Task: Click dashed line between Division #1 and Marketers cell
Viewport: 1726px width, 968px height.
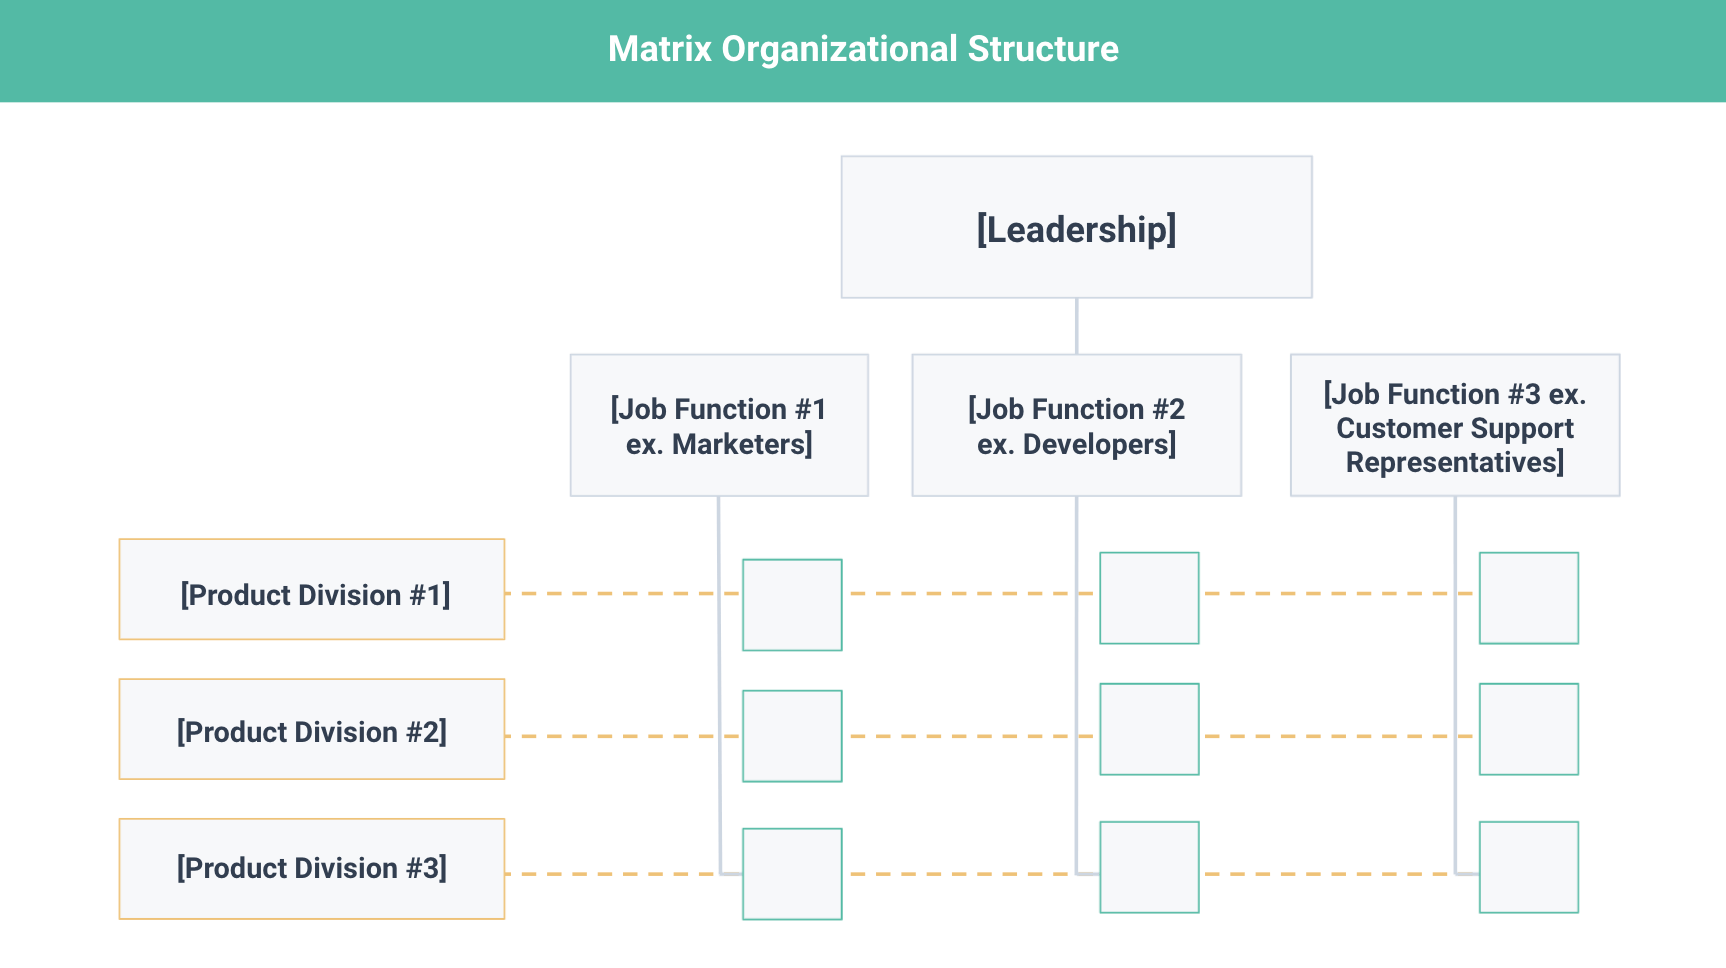Action: (x=623, y=593)
